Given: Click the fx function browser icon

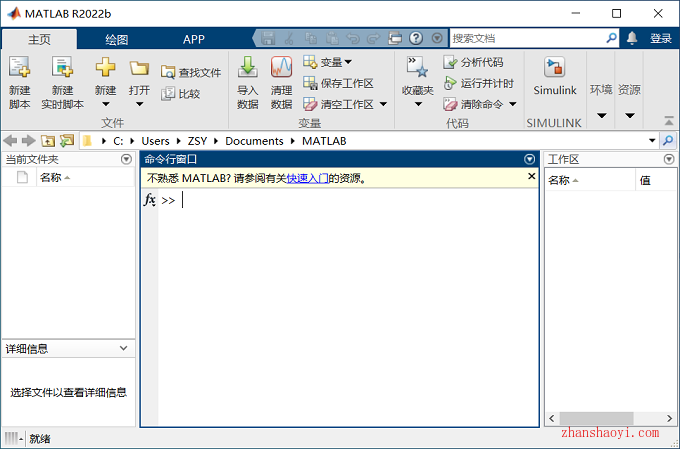Looking at the screenshot, I should tap(150, 200).
